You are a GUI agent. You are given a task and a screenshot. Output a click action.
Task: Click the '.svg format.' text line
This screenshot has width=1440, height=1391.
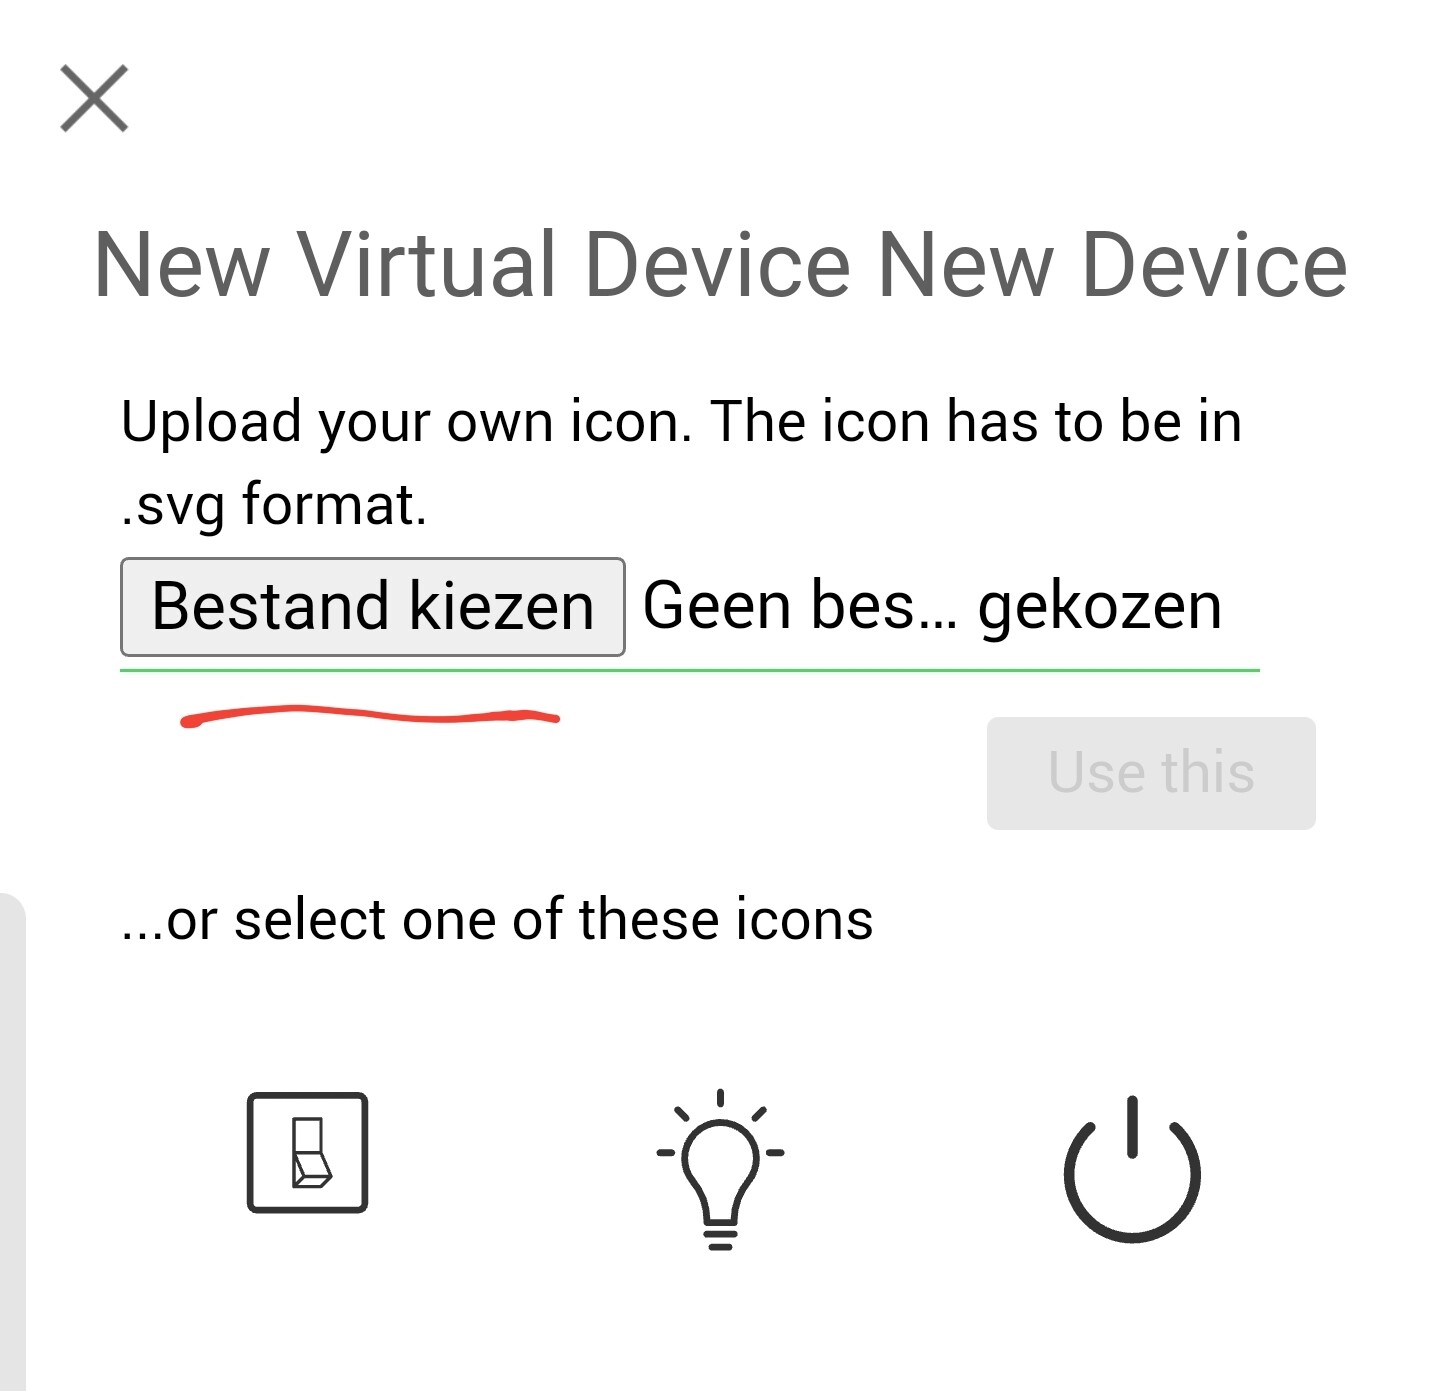(274, 504)
